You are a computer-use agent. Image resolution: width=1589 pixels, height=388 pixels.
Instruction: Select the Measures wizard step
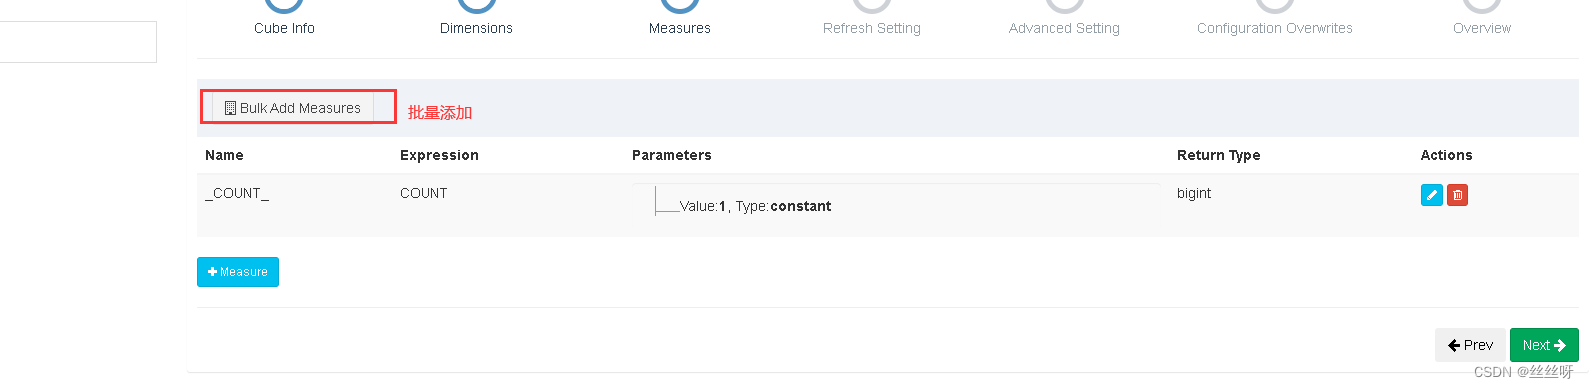(680, 28)
